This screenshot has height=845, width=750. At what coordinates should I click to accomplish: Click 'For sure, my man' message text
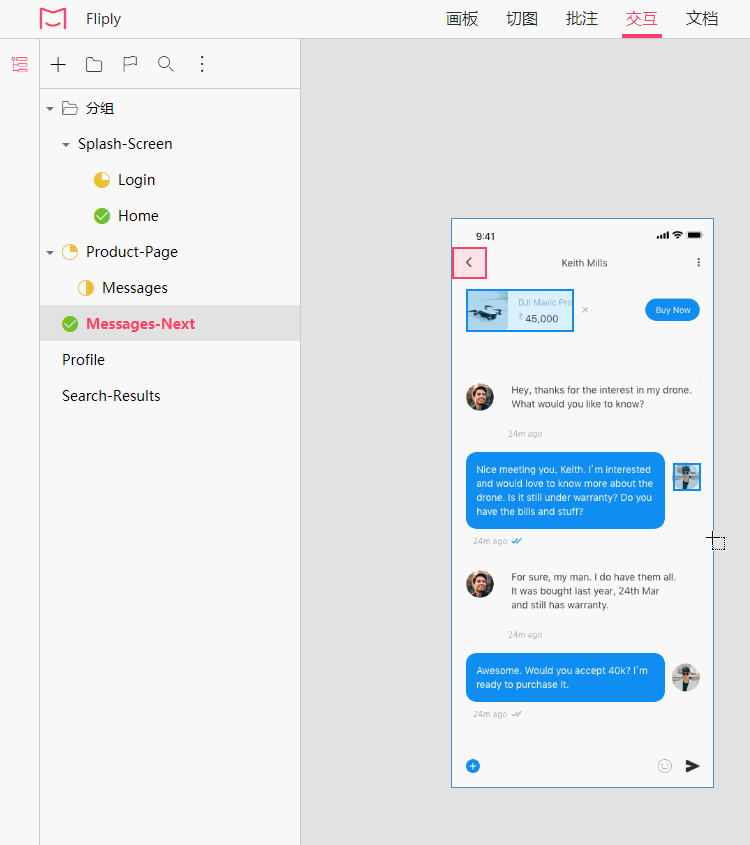(593, 591)
